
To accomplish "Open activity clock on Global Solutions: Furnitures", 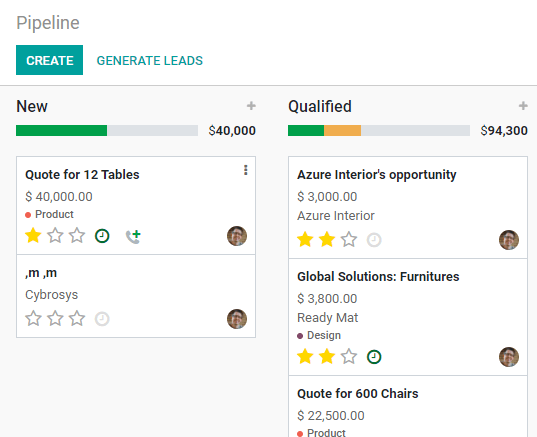I will coord(374,357).
